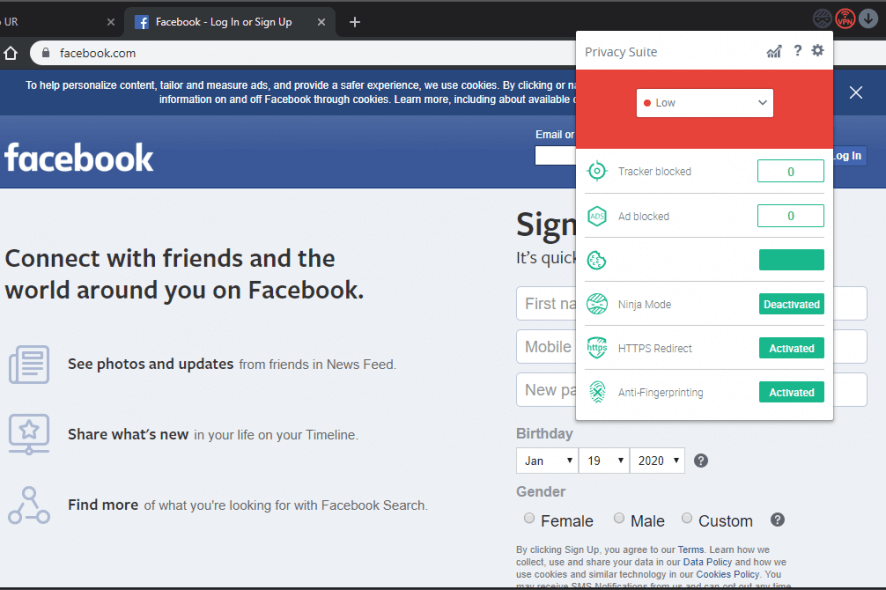Open Privacy Suite settings gear
This screenshot has width=886, height=590.
click(818, 50)
